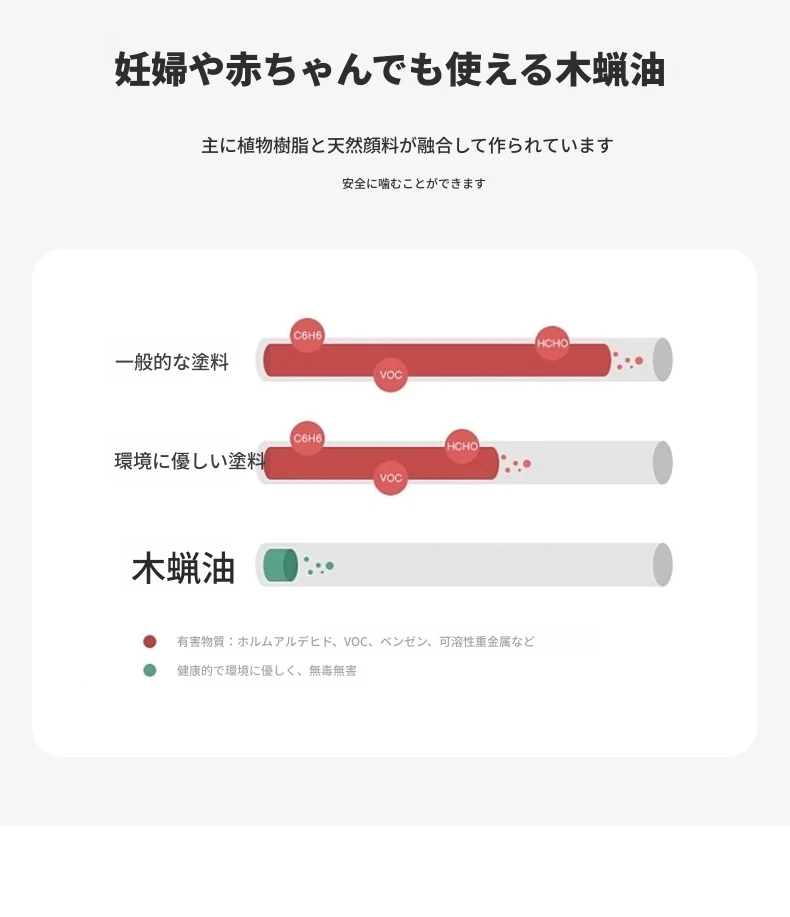The height and width of the screenshot is (917, 790).
Task: Click the 安全に噛むことができます text
Action: click(413, 184)
